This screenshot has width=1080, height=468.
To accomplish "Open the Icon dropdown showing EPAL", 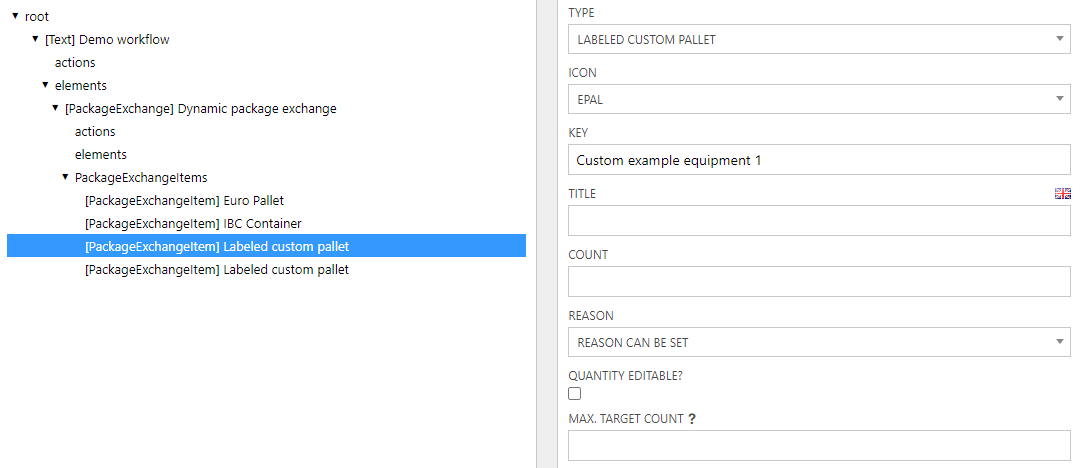I will (819, 100).
